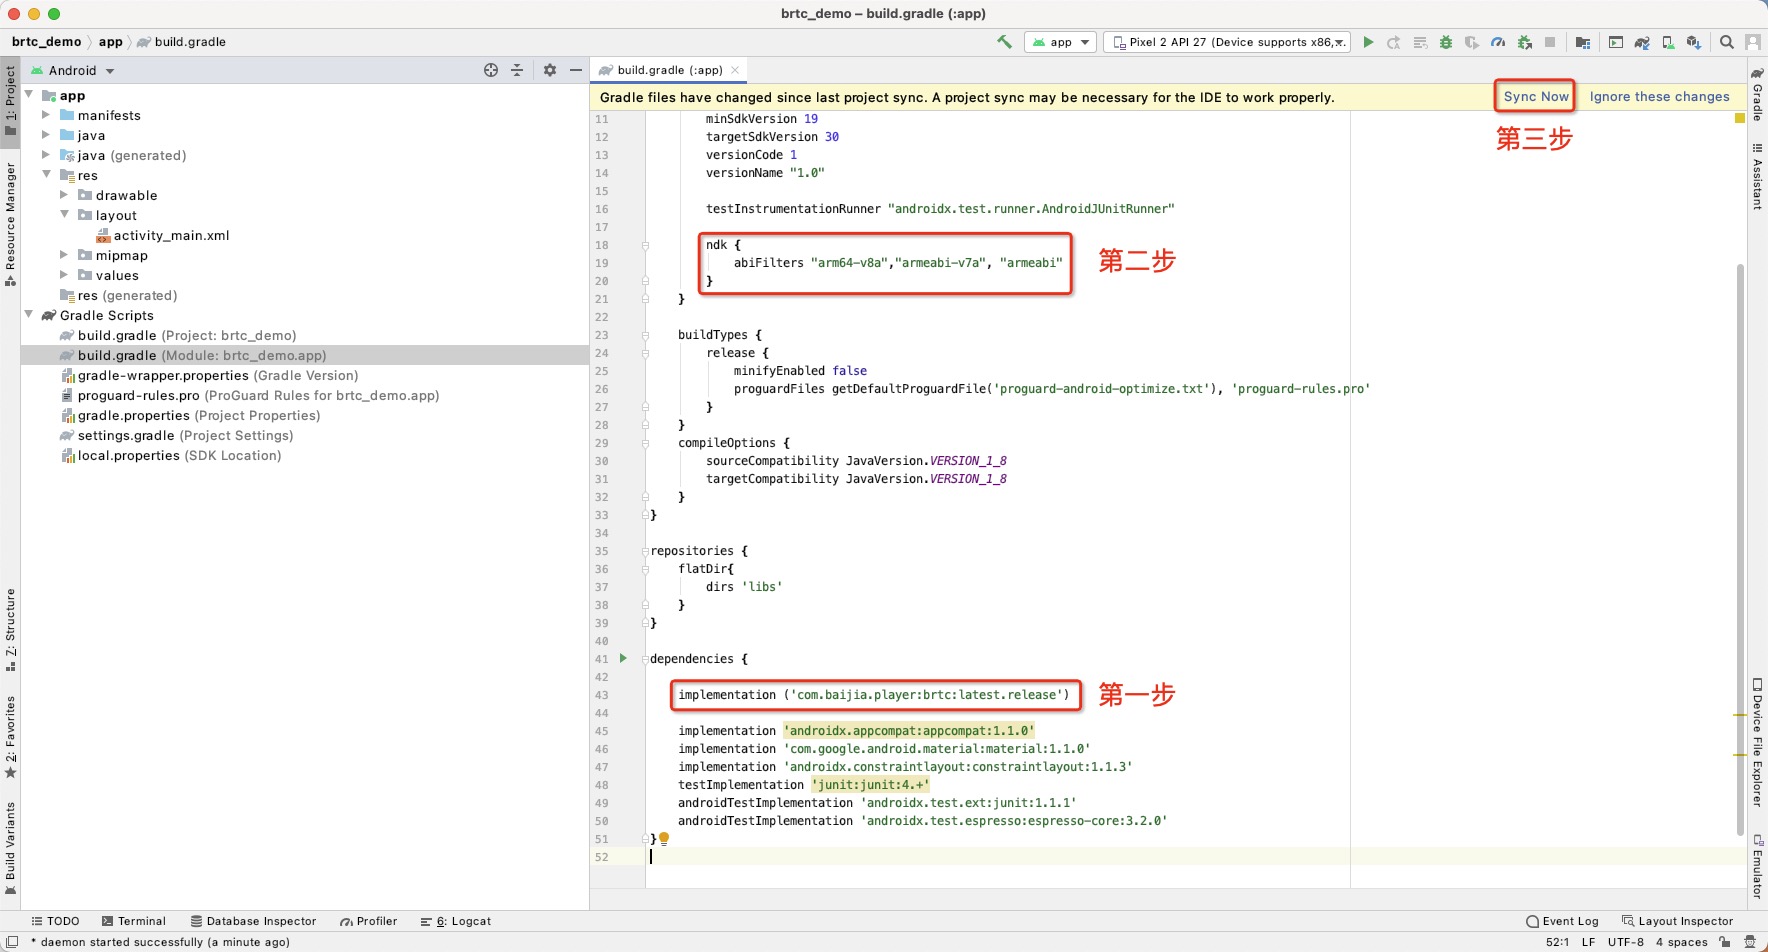The image size is (1768, 952).
Task: Close the build.gradle (:app) tab
Action: tap(735, 70)
